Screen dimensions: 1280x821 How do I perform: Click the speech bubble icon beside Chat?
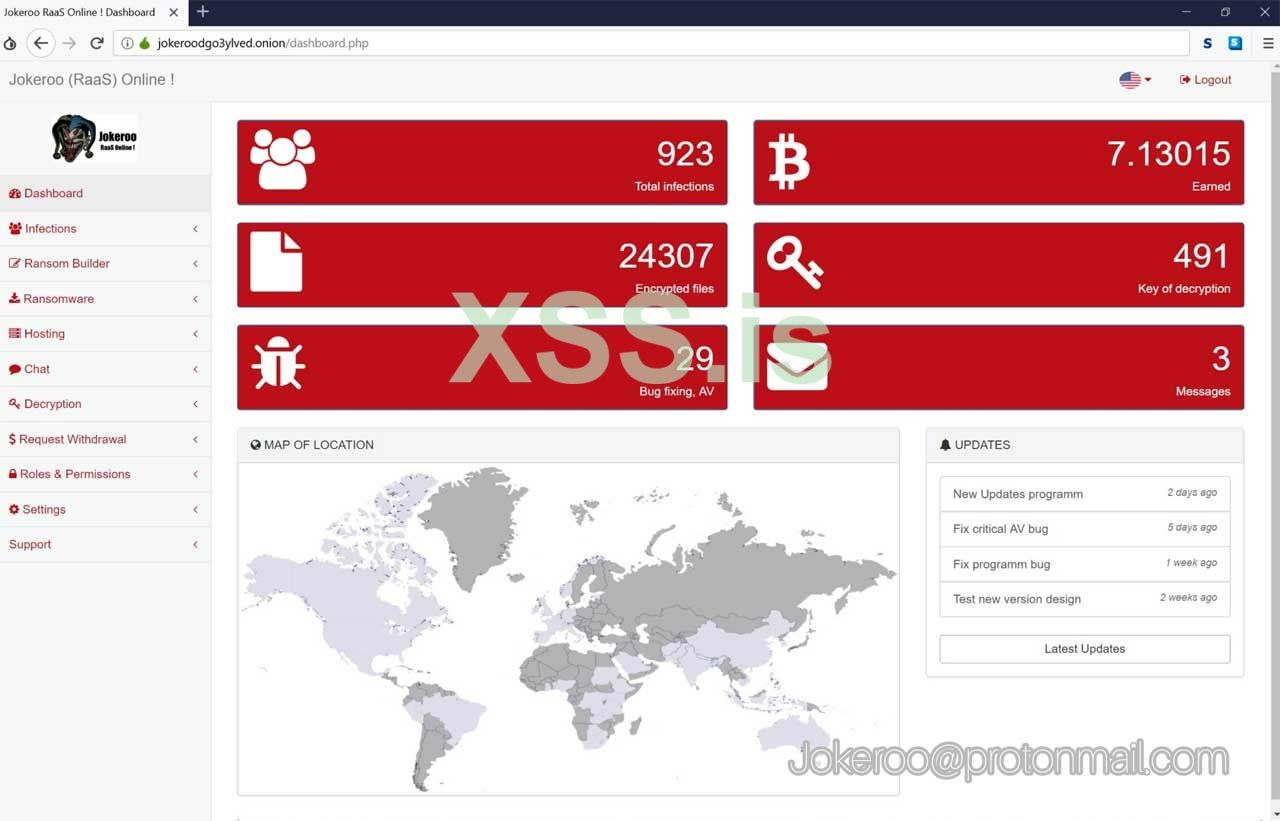point(15,369)
